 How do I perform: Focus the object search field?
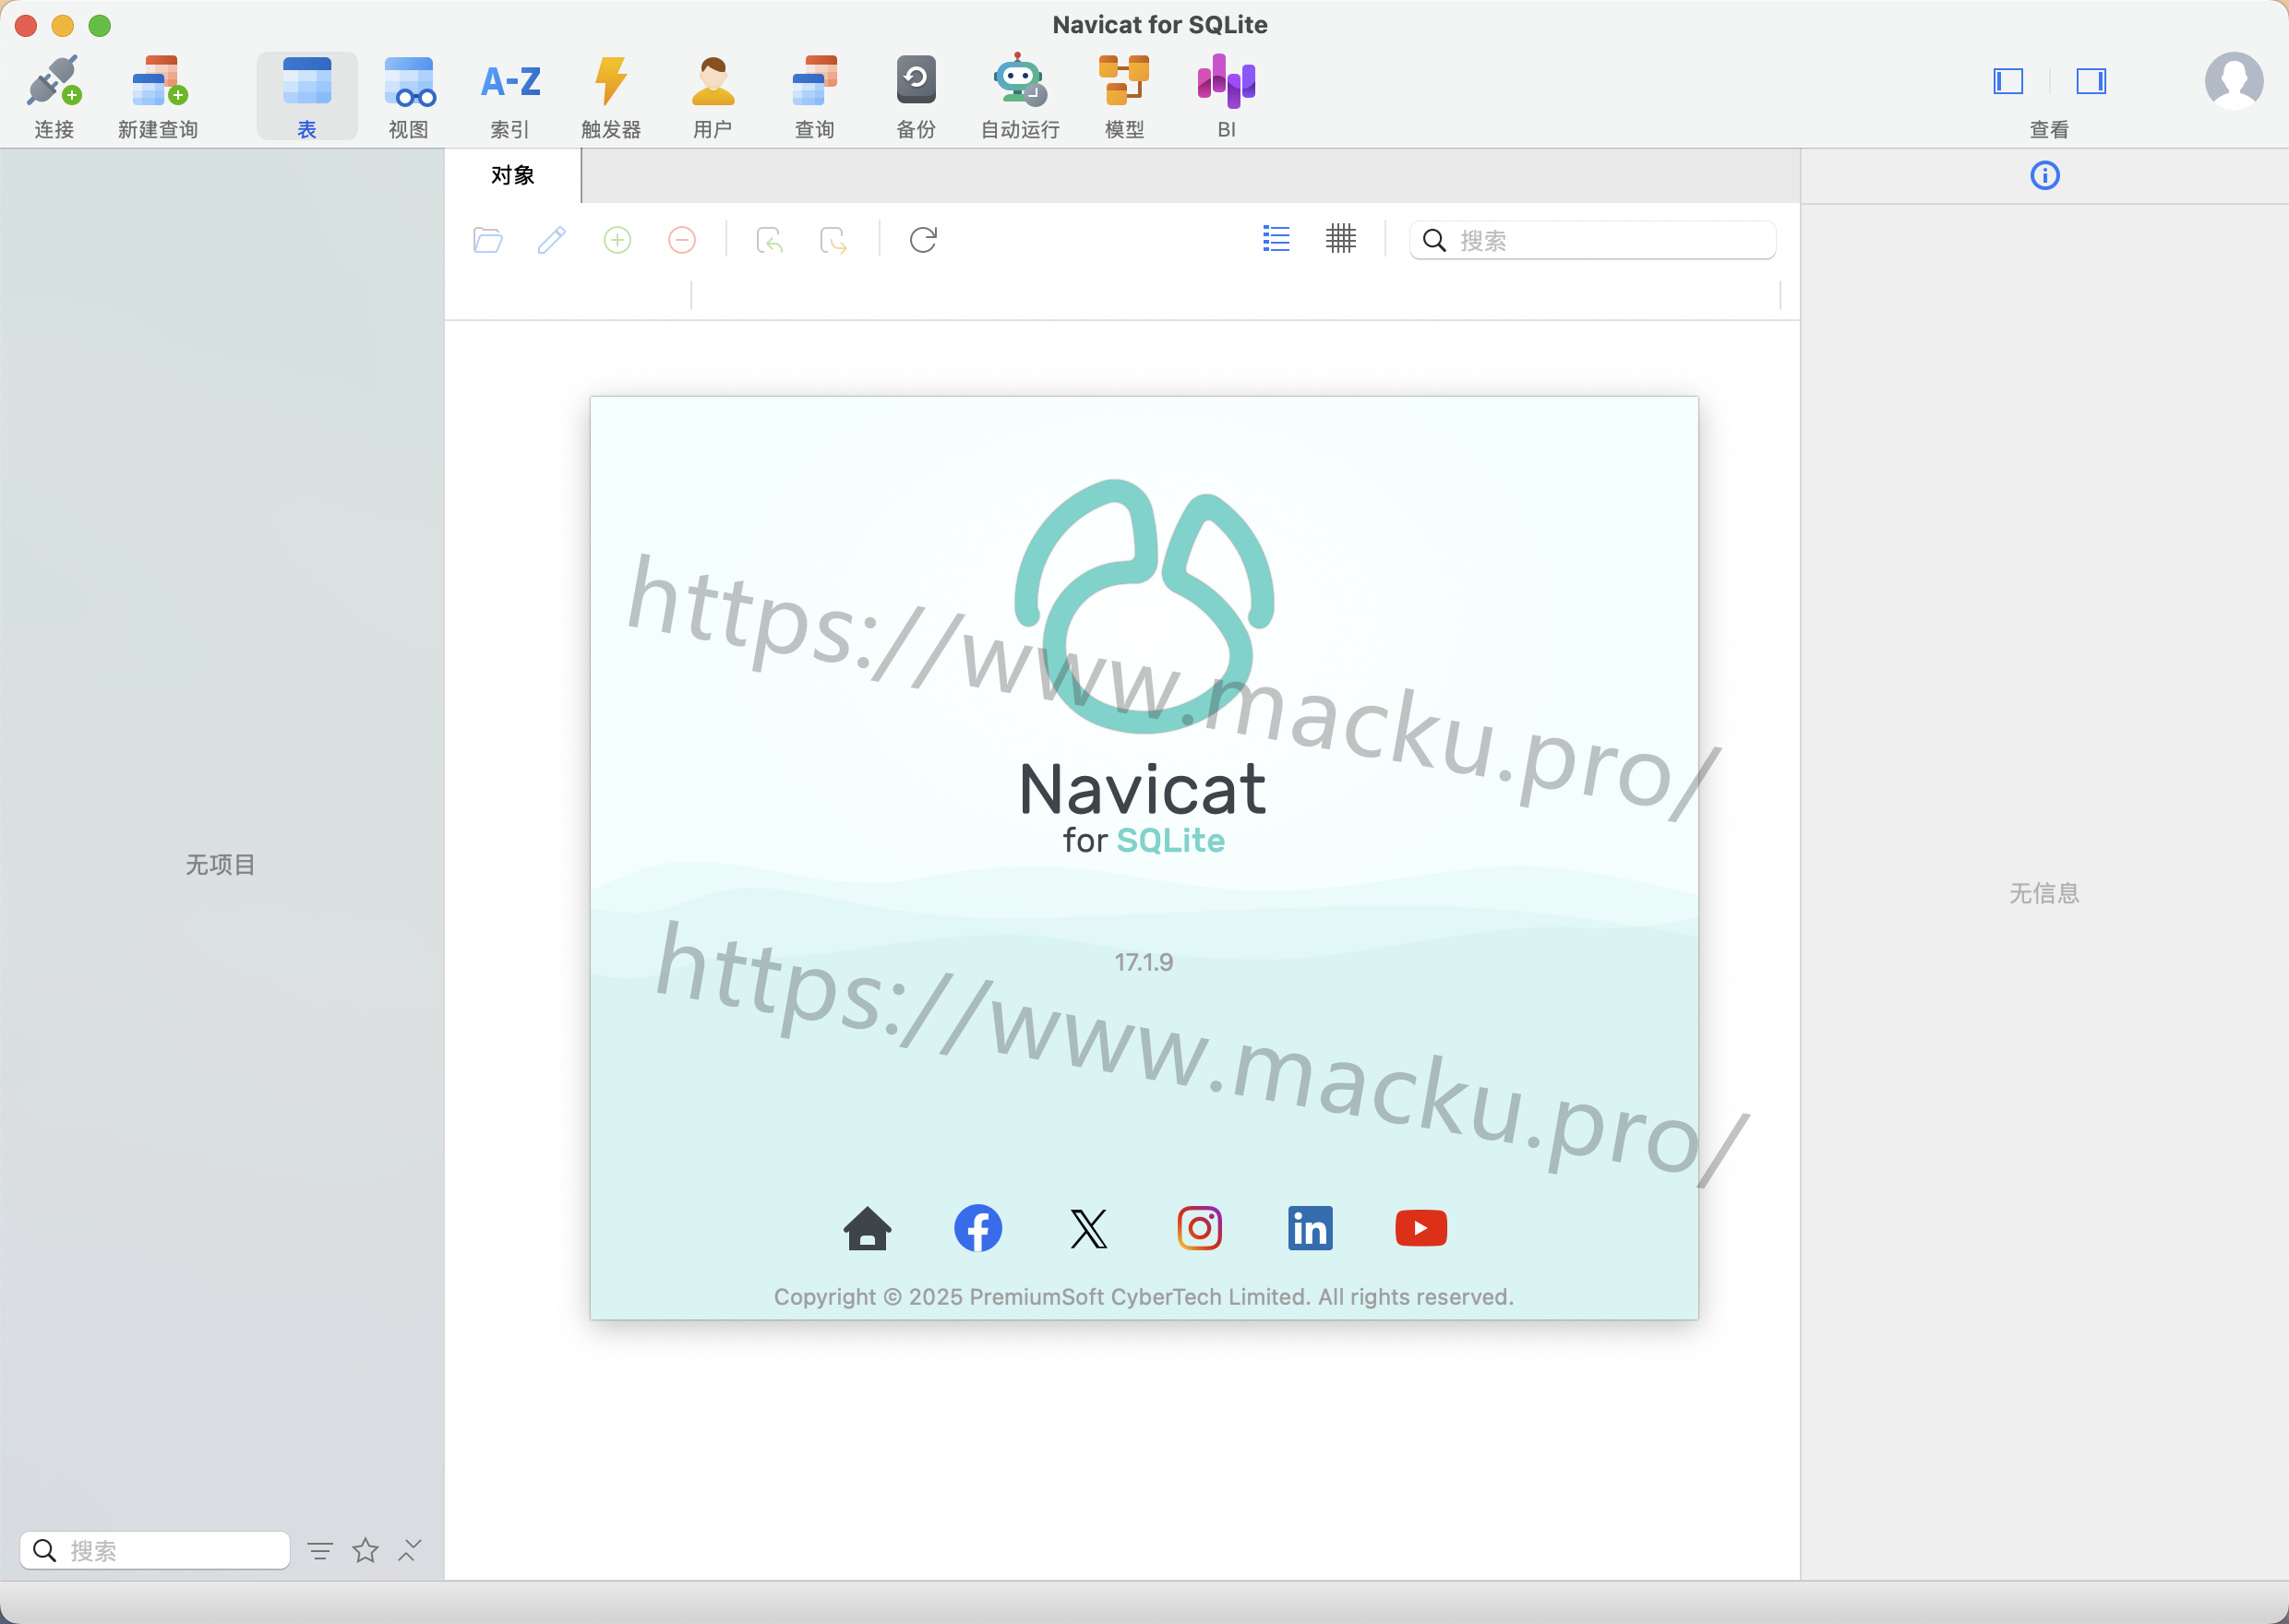click(1593, 240)
